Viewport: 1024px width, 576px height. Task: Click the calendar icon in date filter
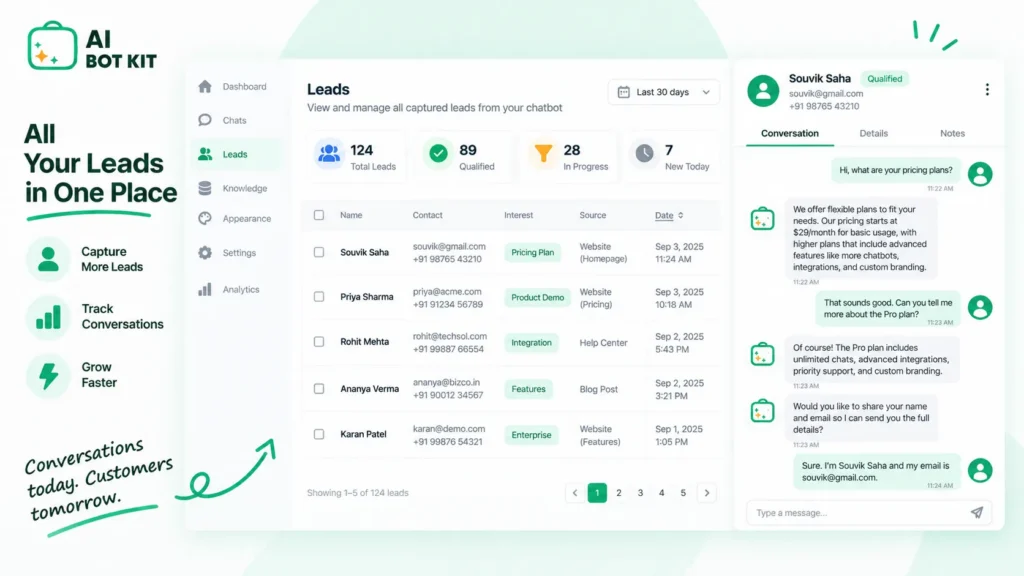pyautogui.click(x=624, y=92)
